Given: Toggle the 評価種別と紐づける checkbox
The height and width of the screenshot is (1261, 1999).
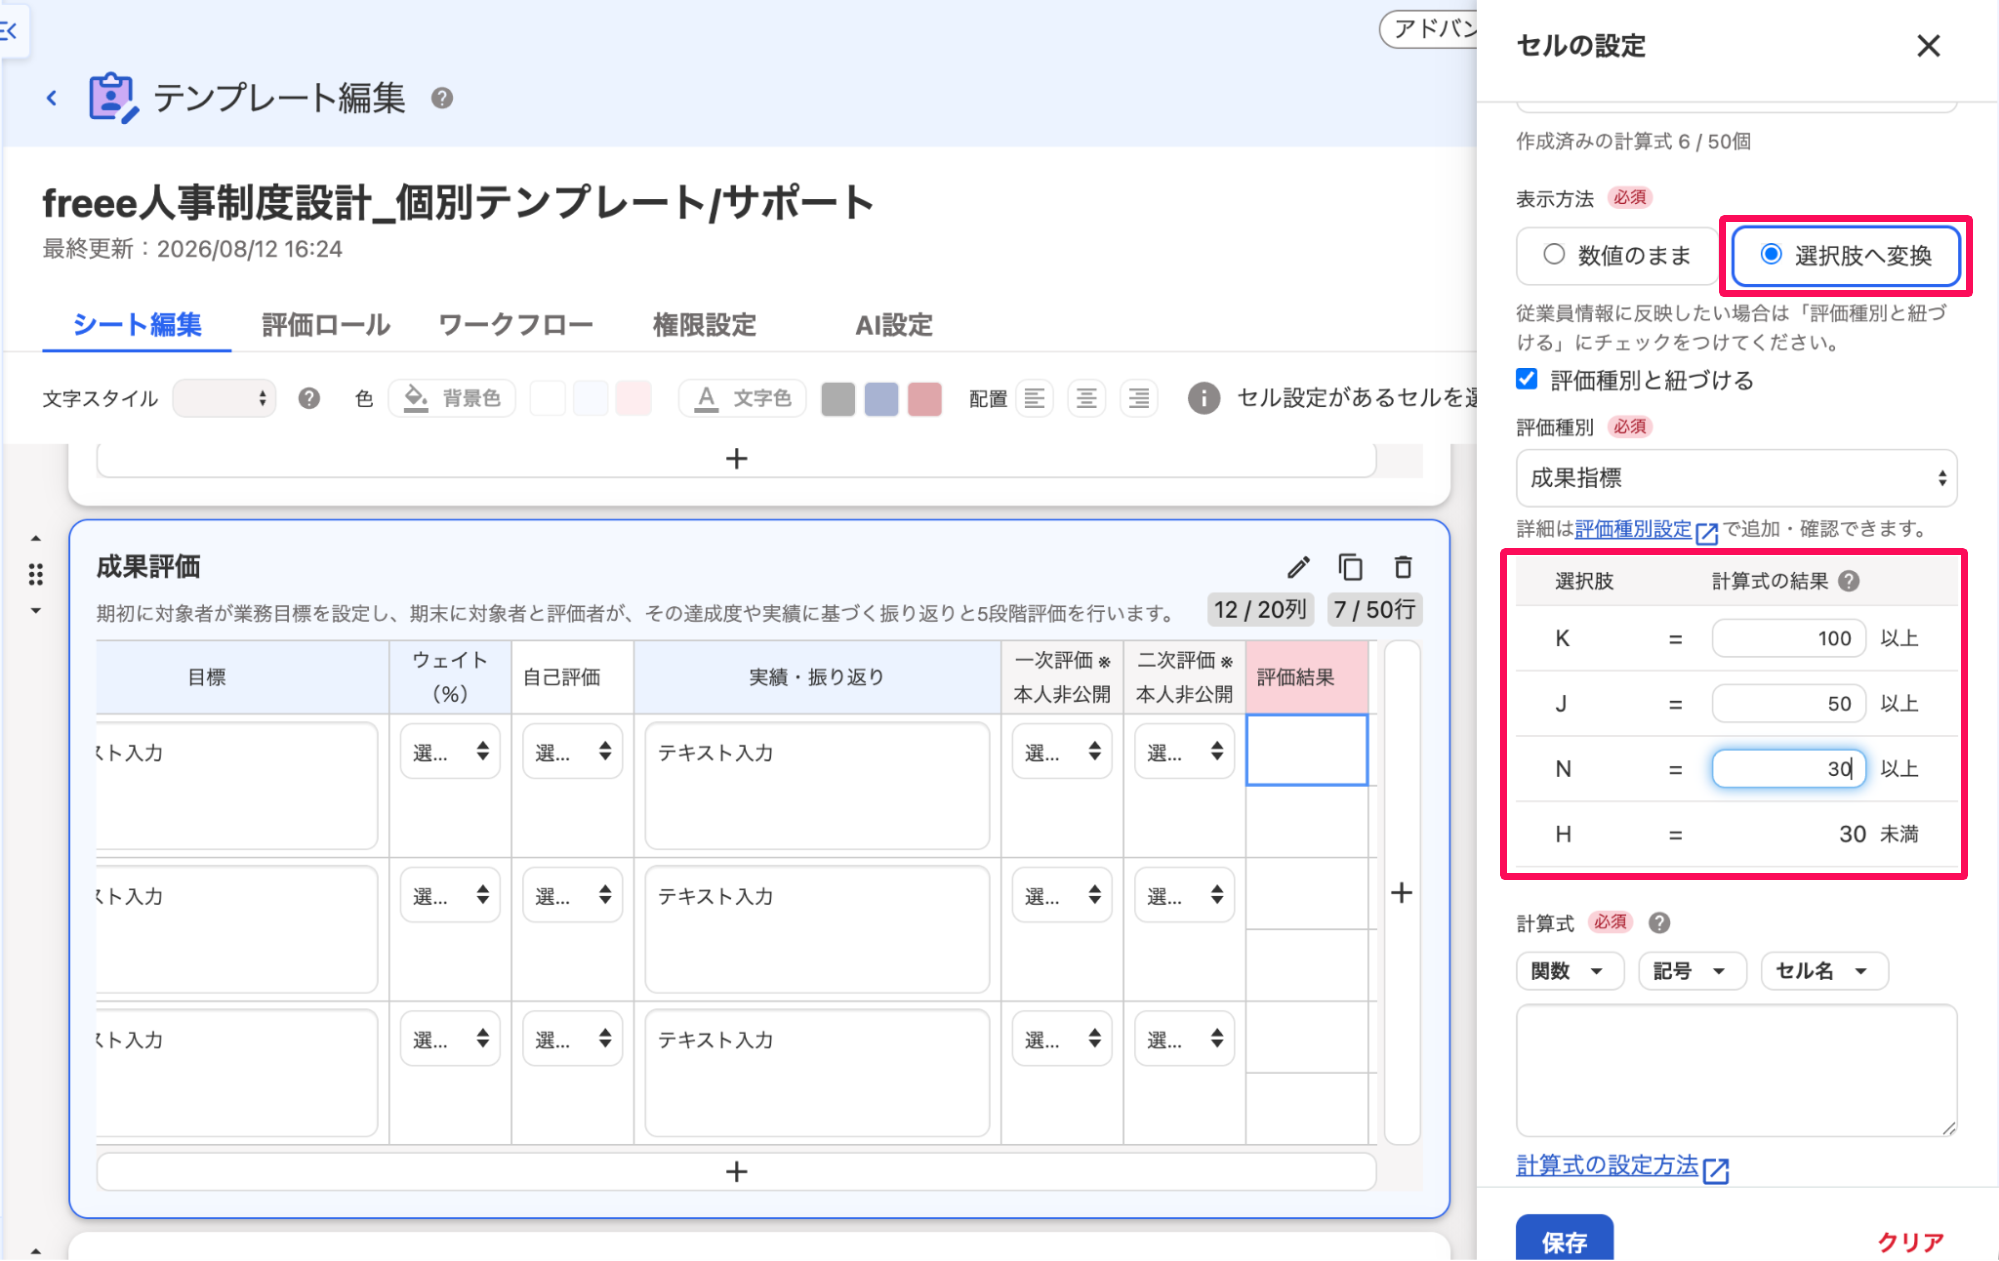Looking at the screenshot, I should pos(1526,379).
